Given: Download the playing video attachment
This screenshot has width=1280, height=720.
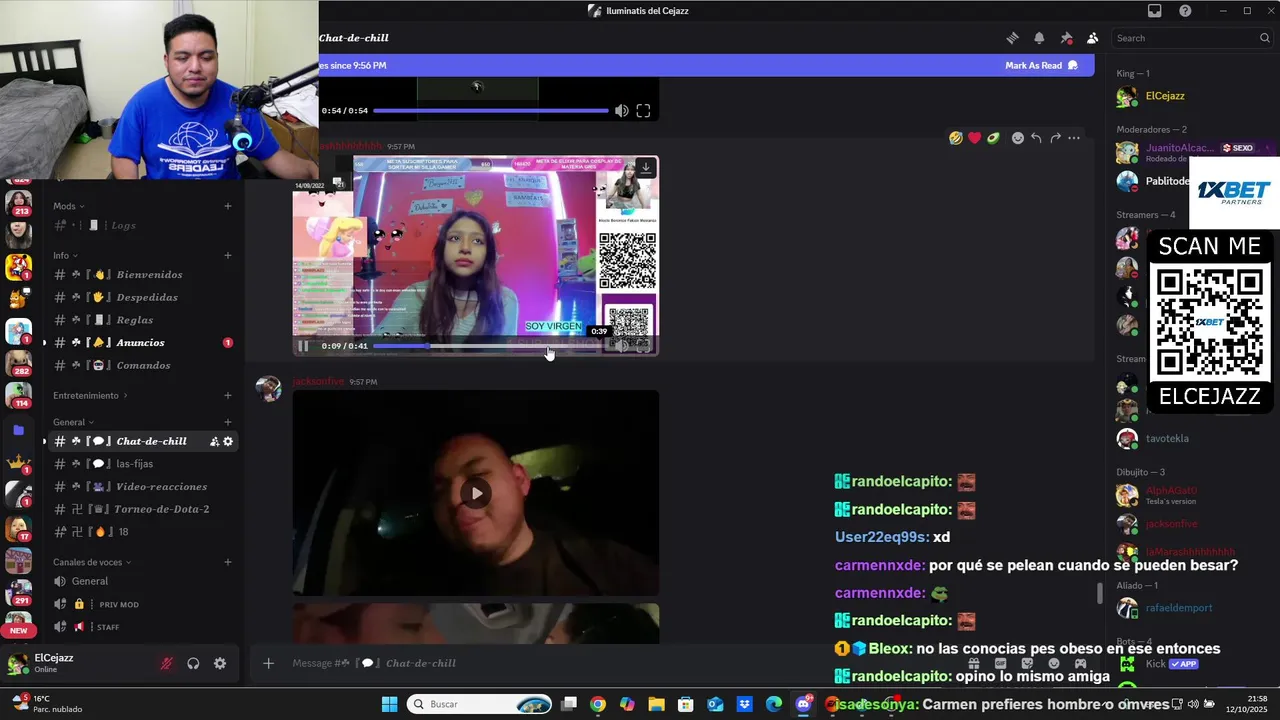Looking at the screenshot, I should click(x=646, y=167).
